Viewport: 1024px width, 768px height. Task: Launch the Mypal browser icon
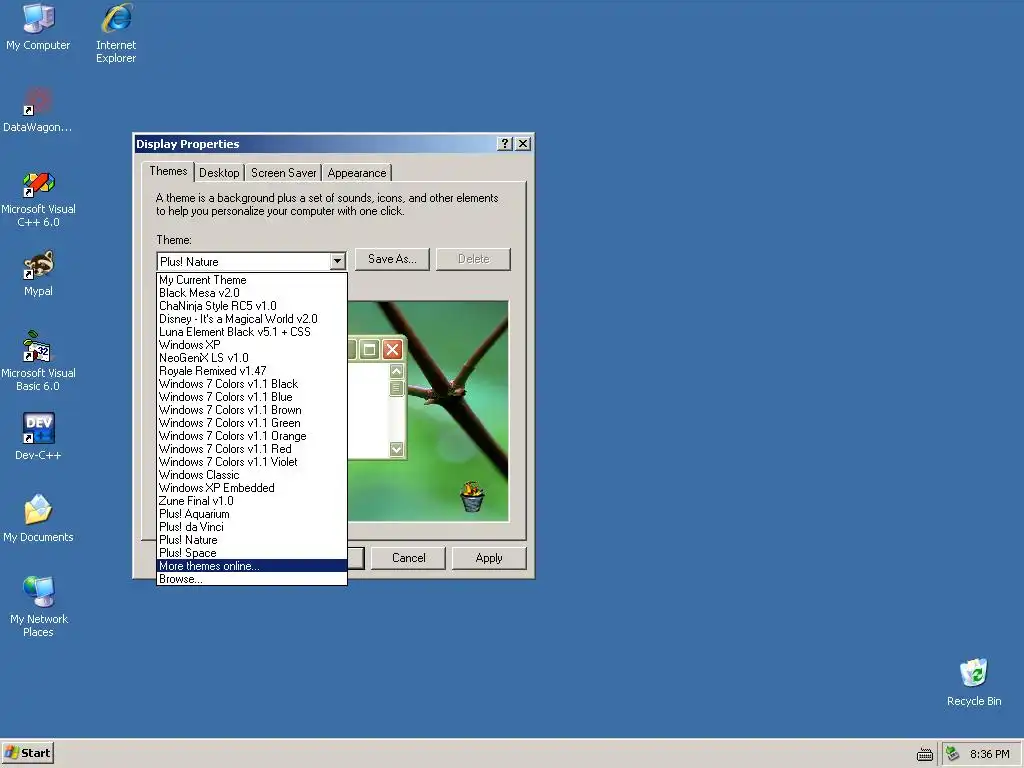pyautogui.click(x=38, y=273)
